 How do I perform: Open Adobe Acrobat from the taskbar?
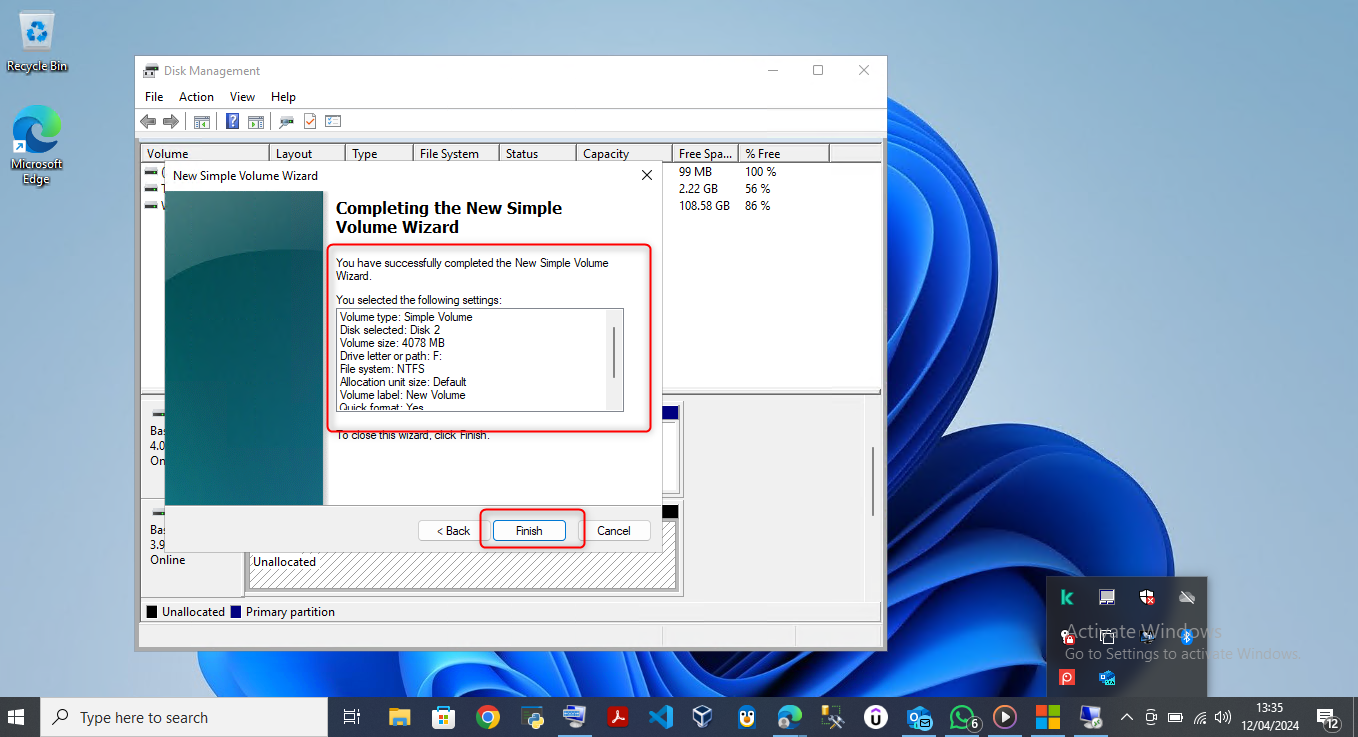618,717
